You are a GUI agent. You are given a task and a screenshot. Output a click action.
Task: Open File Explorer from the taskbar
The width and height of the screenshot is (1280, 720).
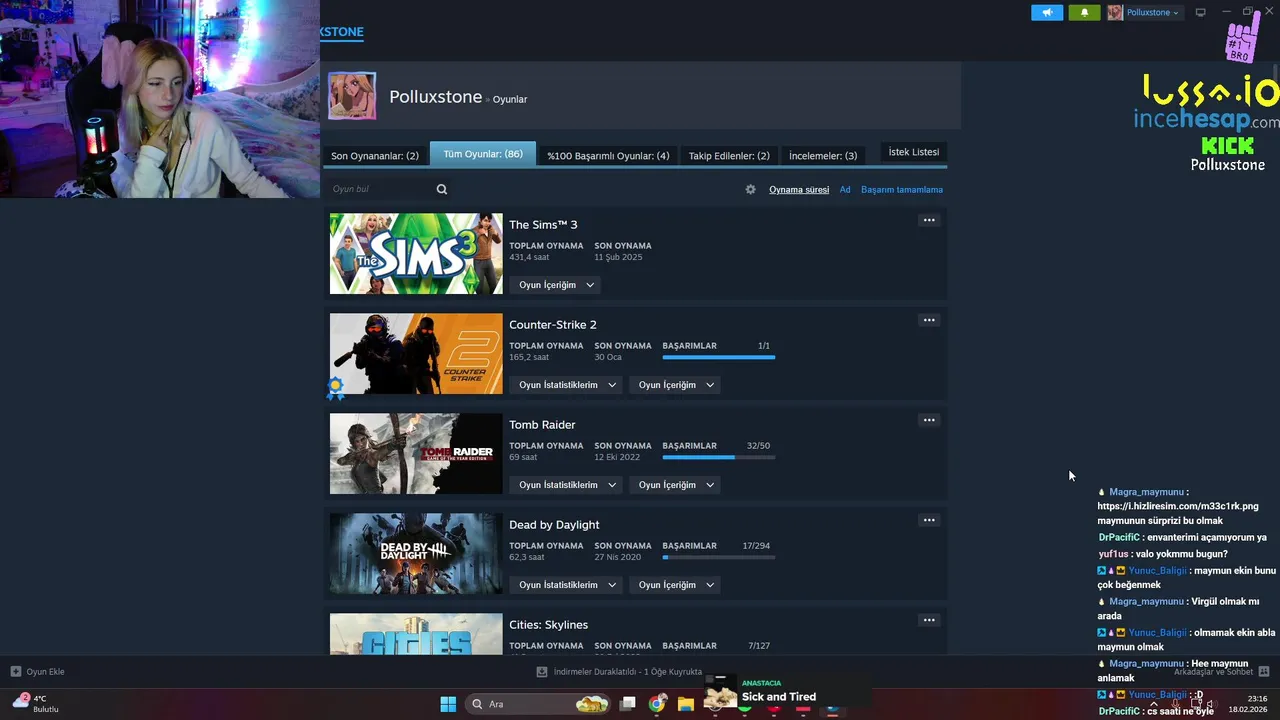[686, 704]
